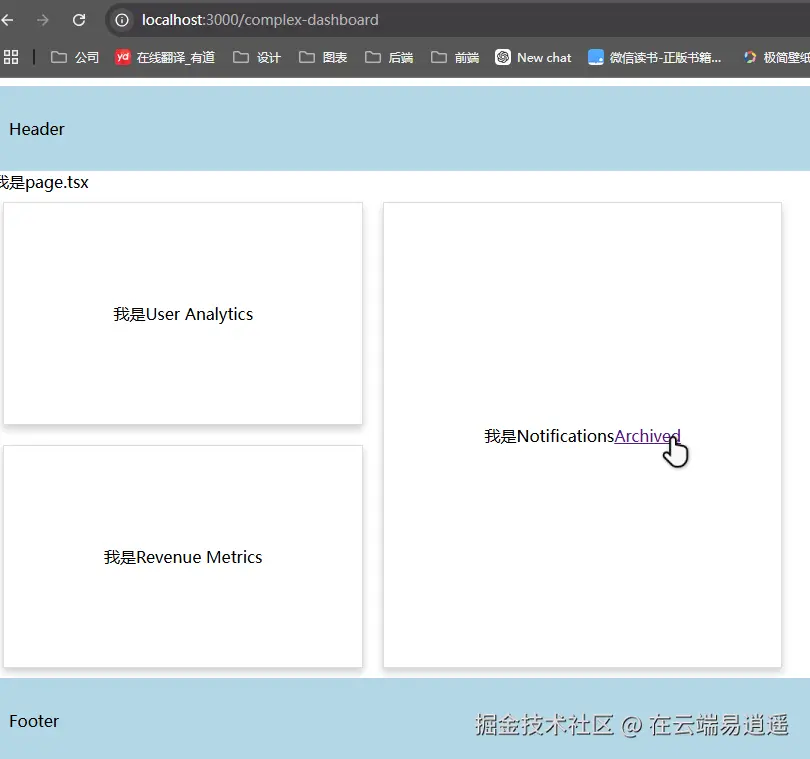The height and width of the screenshot is (759, 810).
Task: Click the Footer text
Action: pyautogui.click(x=34, y=721)
